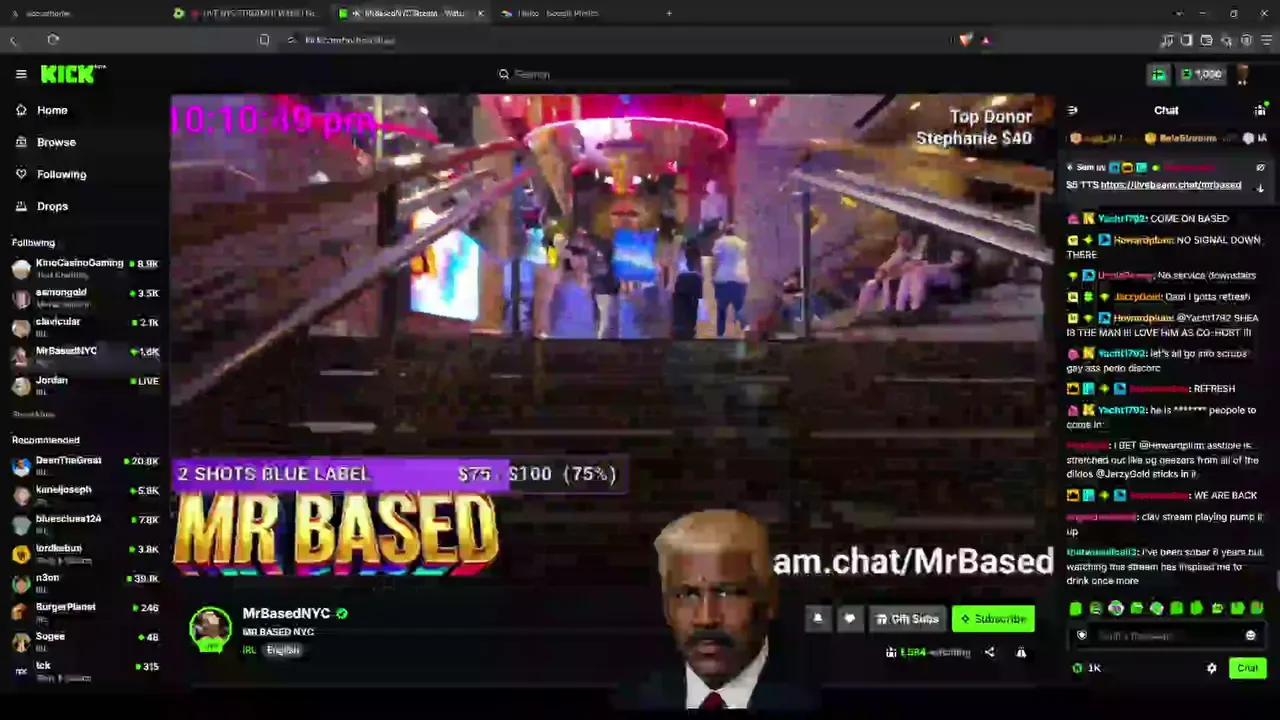This screenshot has height=720, width=1280.
Task: Open the emoji picker in chat input
Action: pyautogui.click(x=1250, y=636)
